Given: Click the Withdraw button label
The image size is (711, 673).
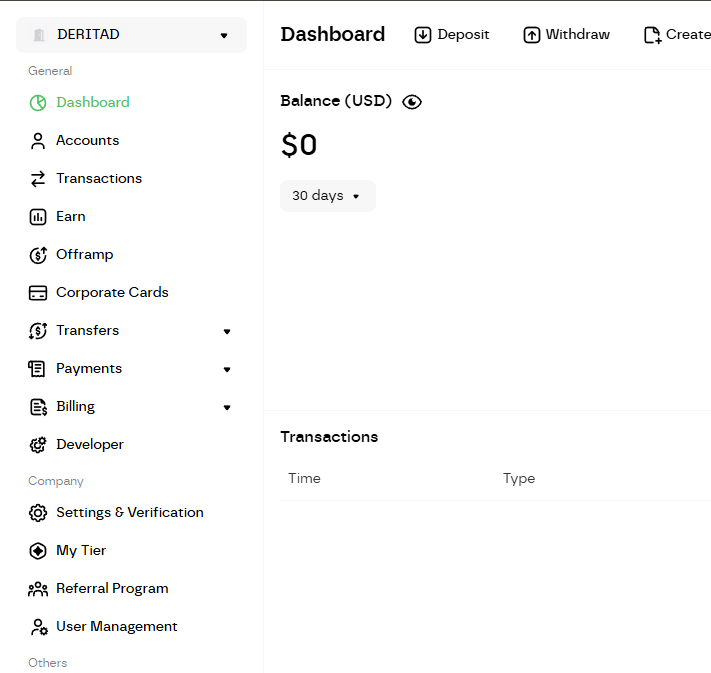Looking at the screenshot, I should pos(577,34).
